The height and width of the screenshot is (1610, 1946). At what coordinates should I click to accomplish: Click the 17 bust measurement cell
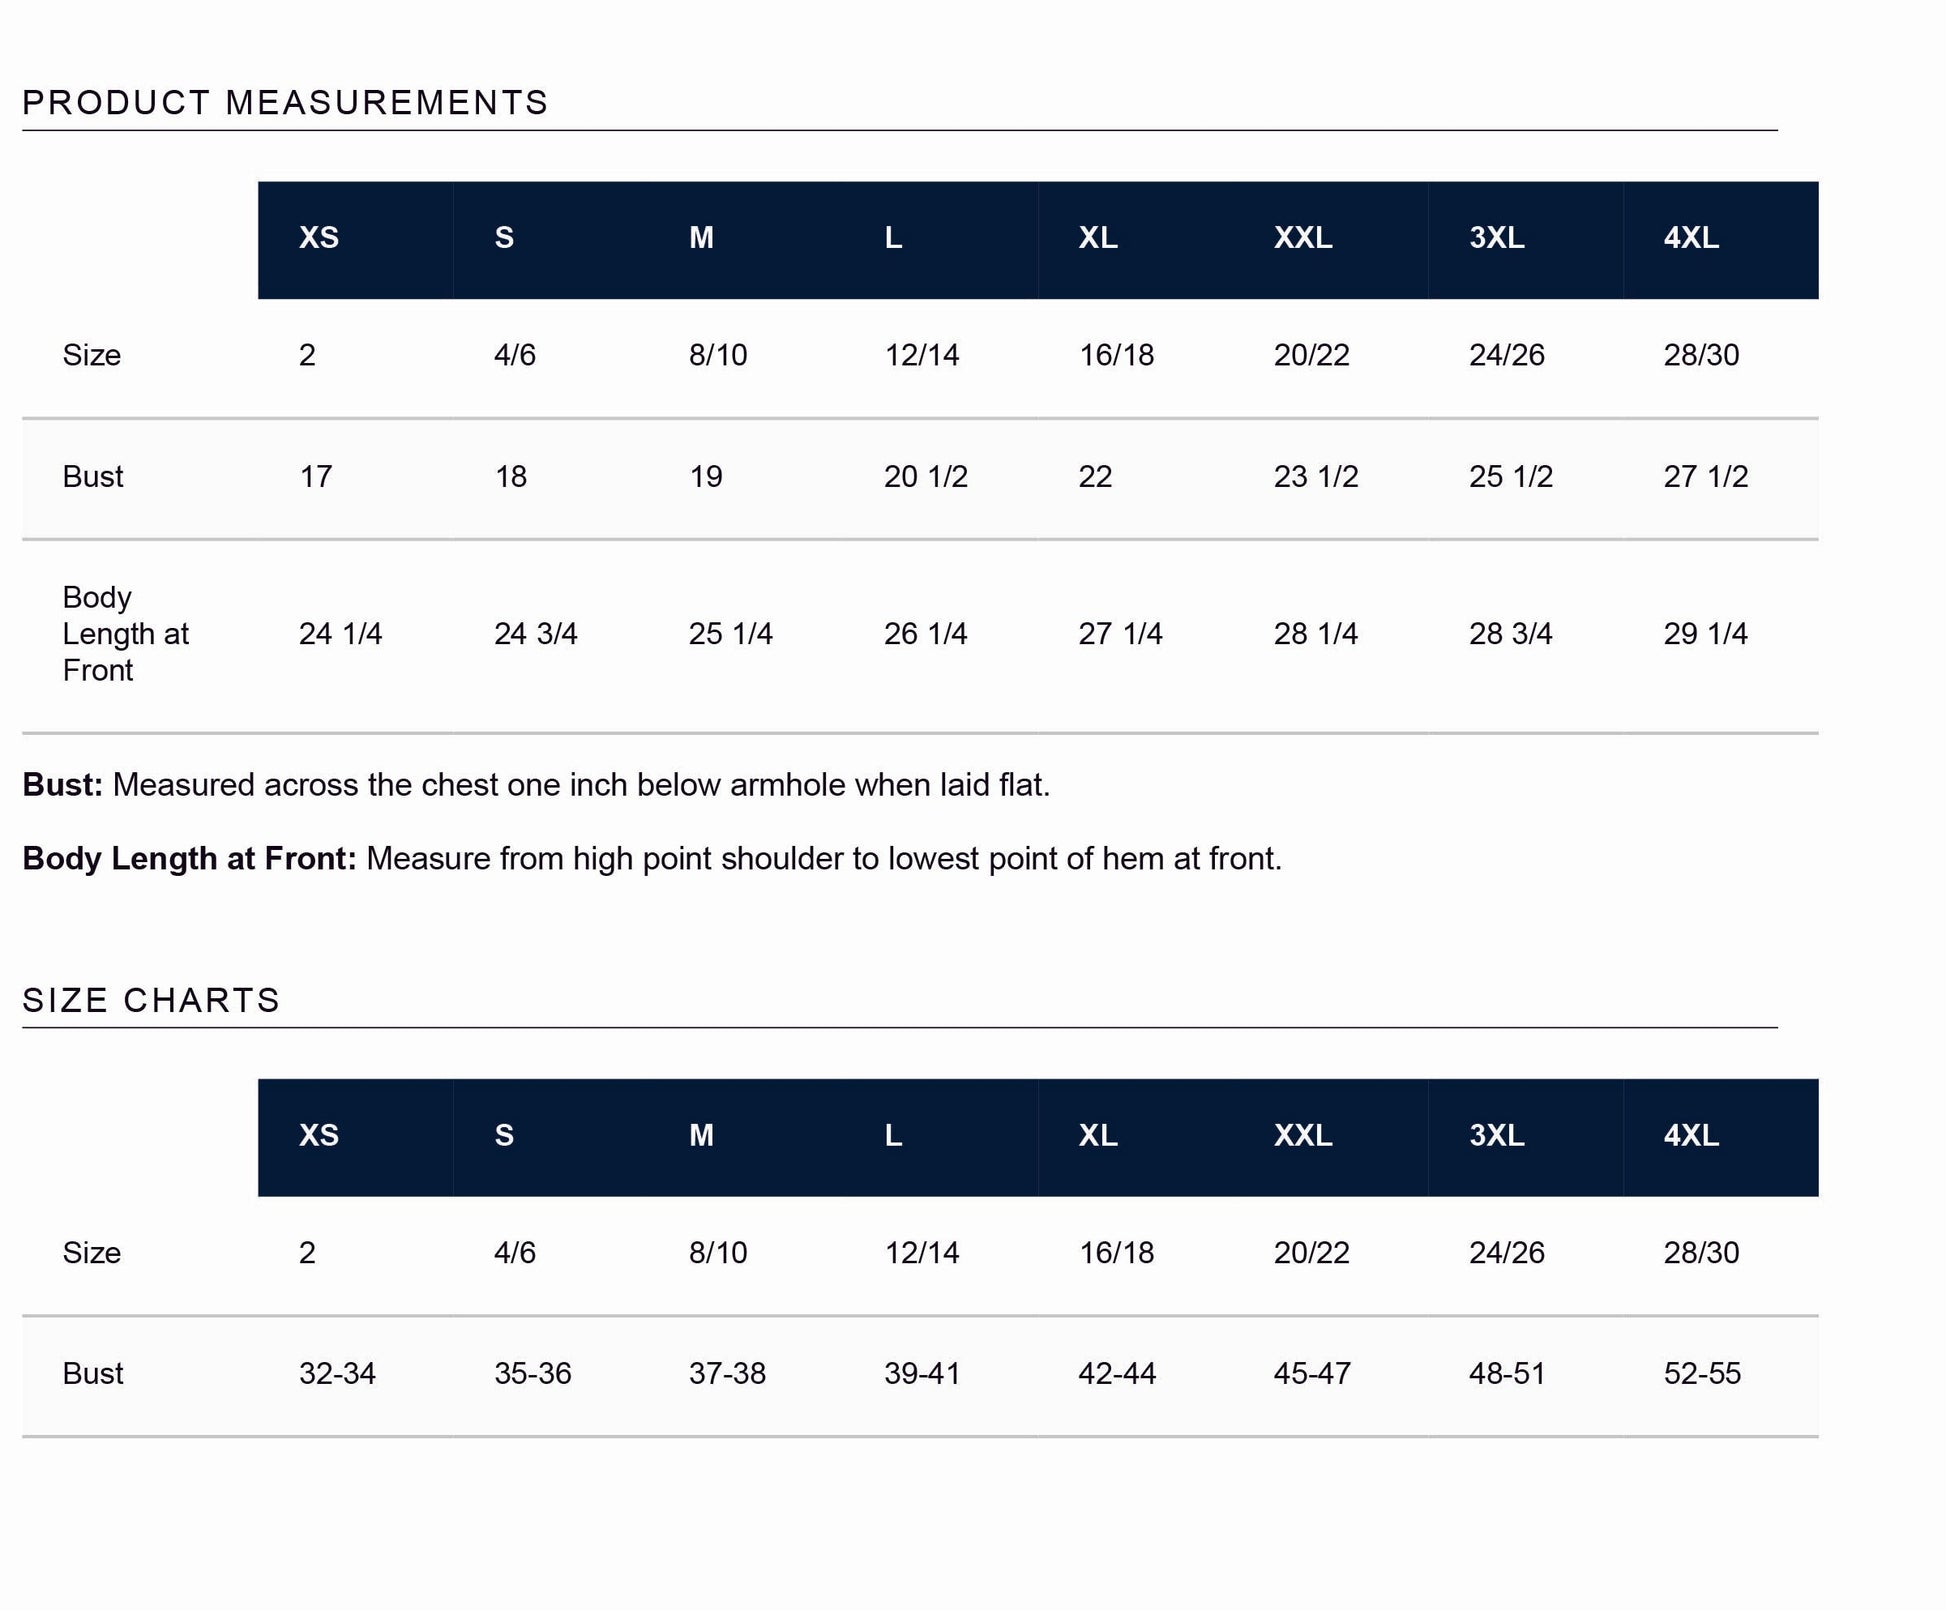coord(316,477)
